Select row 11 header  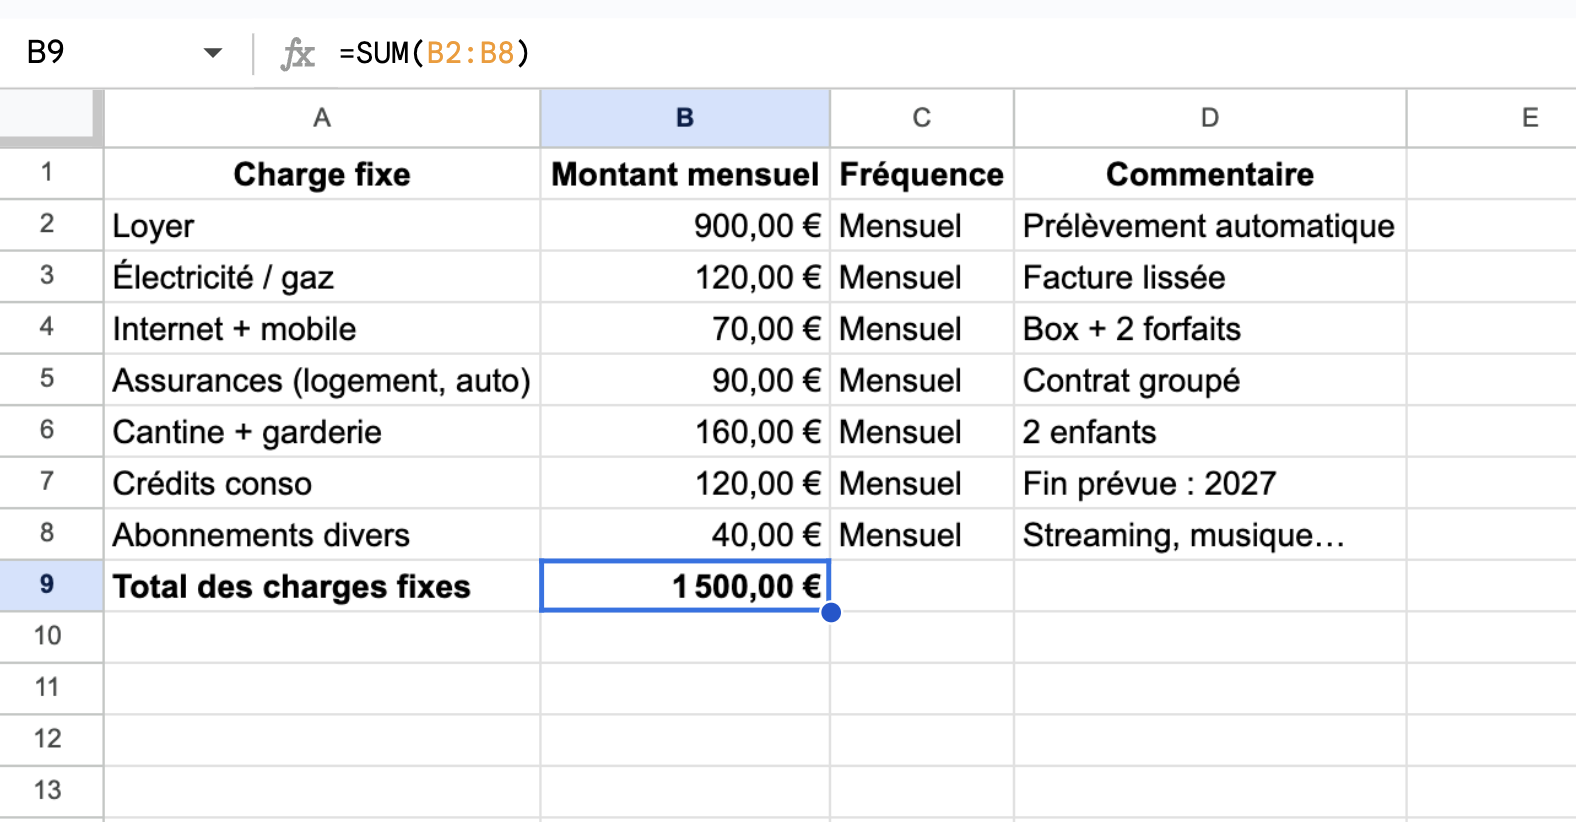point(51,689)
